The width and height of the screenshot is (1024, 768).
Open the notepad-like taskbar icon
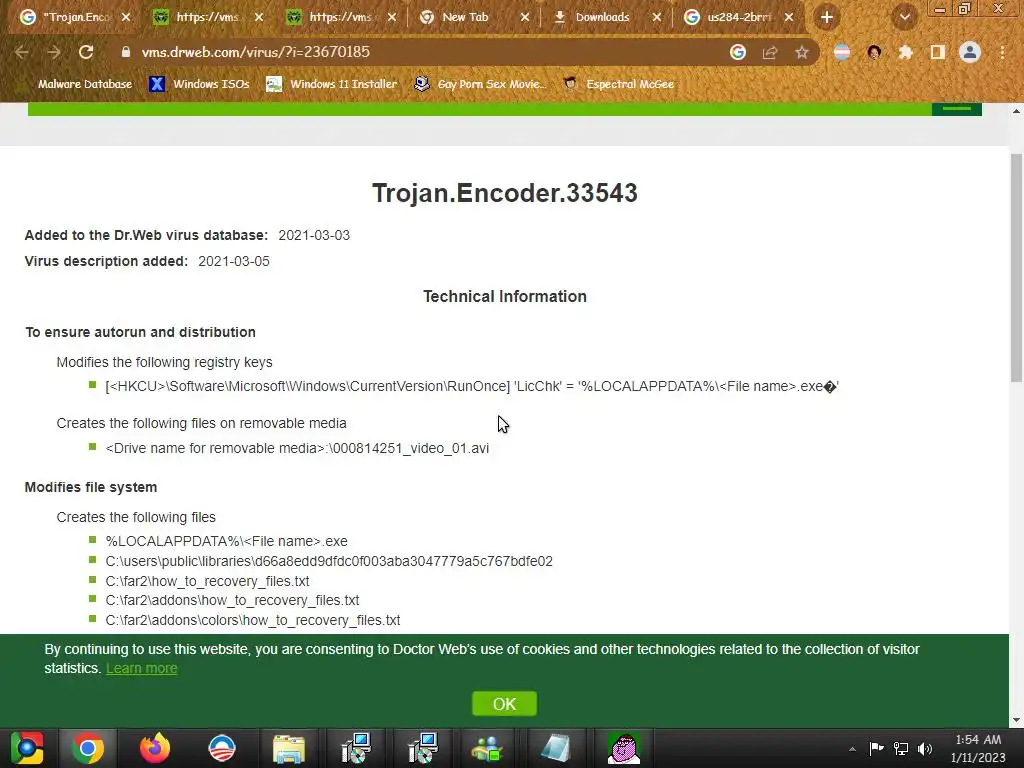pos(556,748)
